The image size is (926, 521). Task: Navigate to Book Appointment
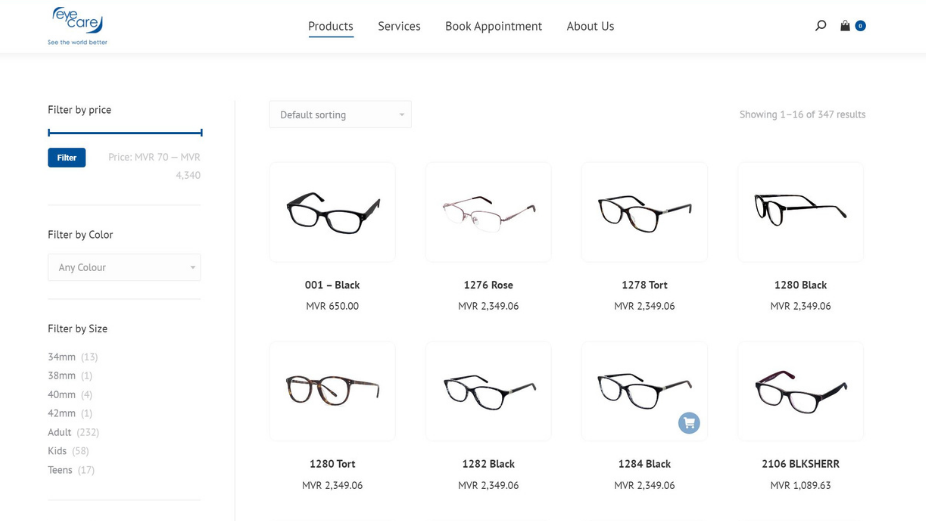tap(493, 27)
